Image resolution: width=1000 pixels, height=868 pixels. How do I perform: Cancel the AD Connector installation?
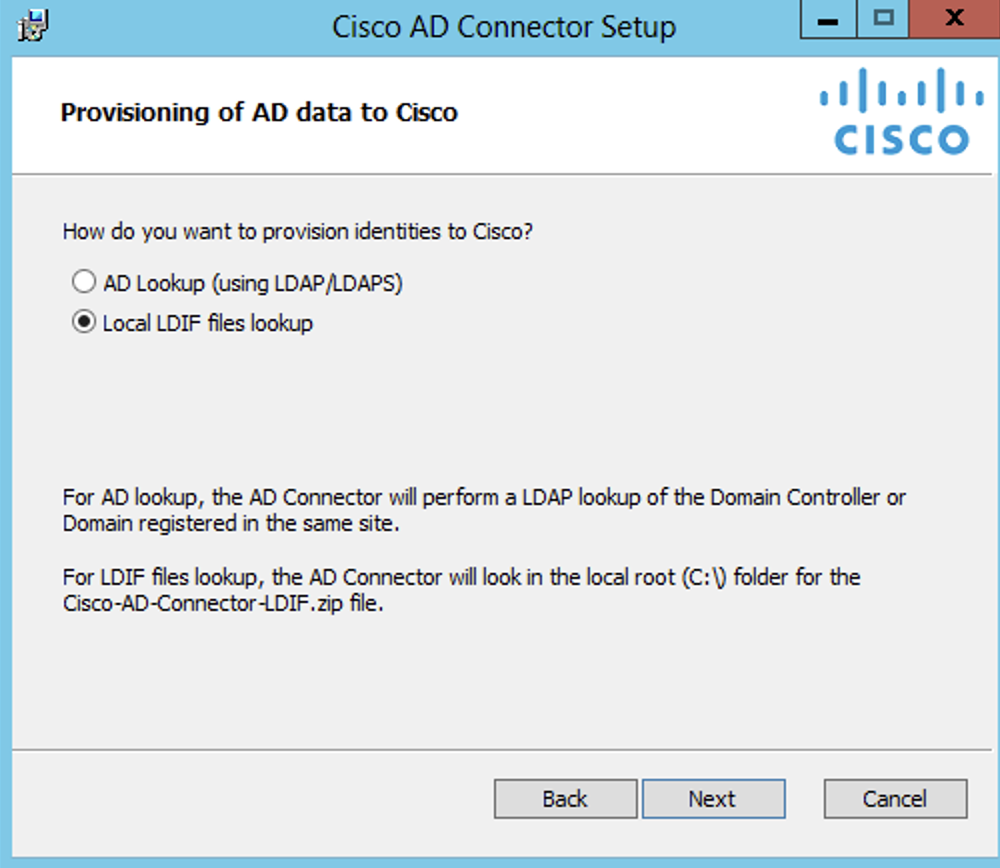pos(895,798)
